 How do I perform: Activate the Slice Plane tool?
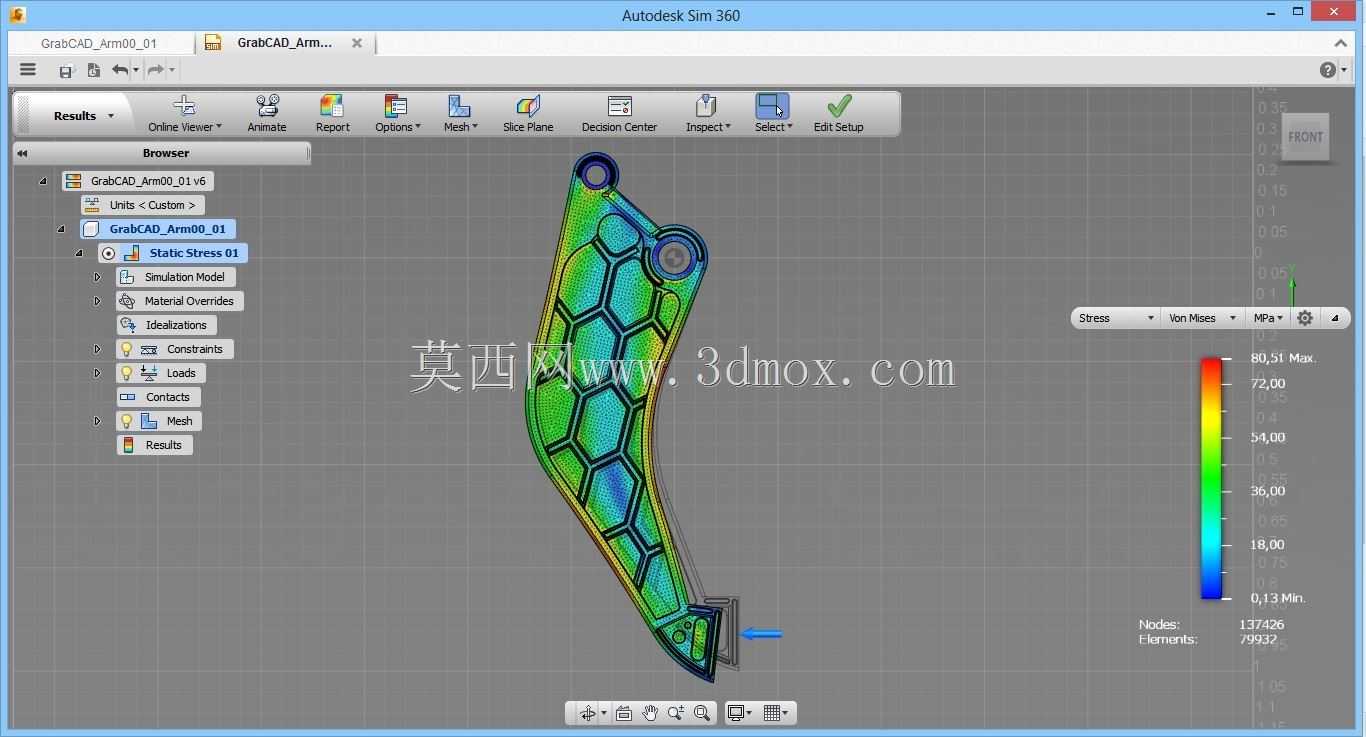tap(528, 114)
